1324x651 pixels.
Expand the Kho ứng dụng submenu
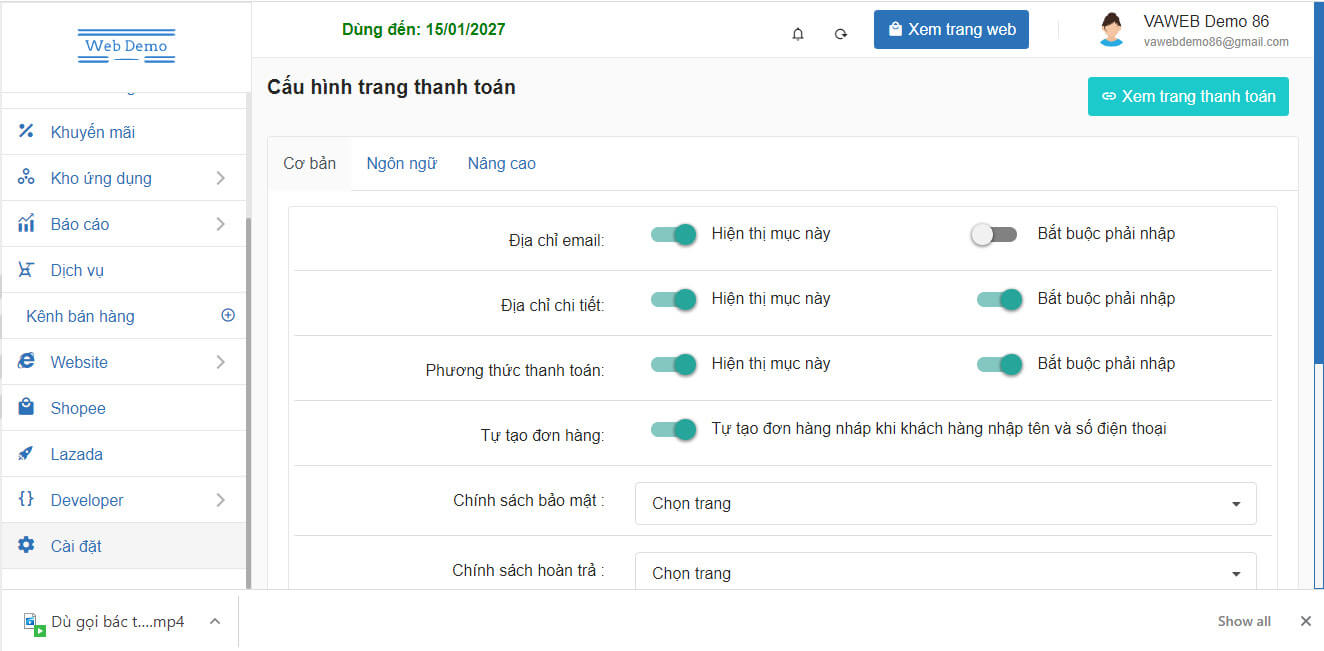click(220, 178)
